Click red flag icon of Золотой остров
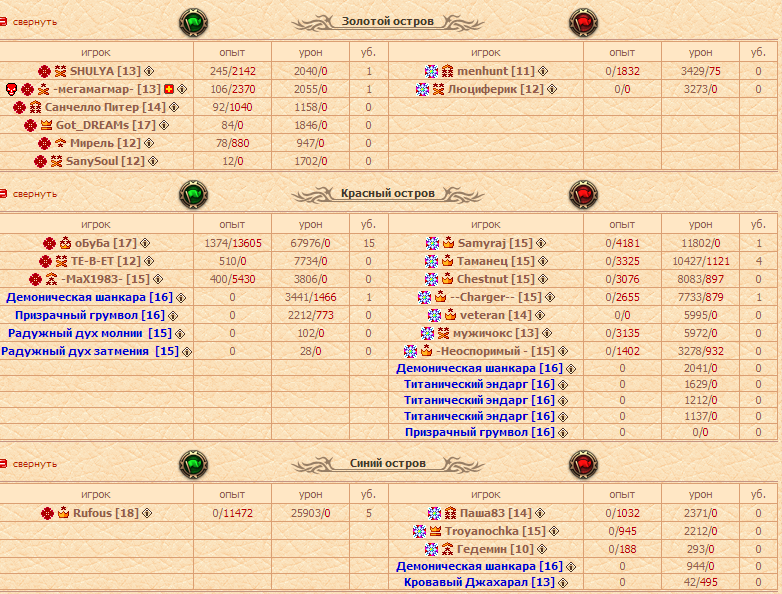The height and width of the screenshot is (594, 782). [583, 22]
